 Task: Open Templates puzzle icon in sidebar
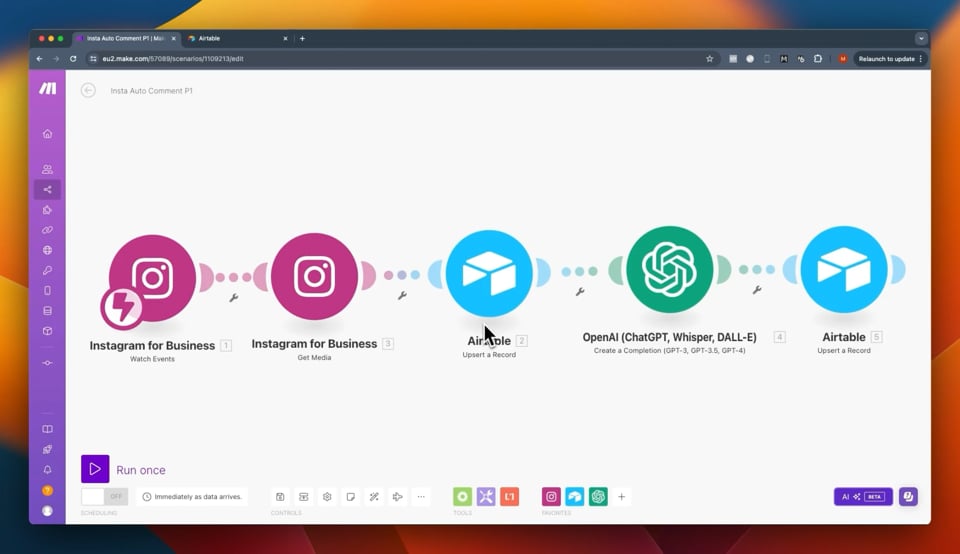(x=47, y=210)
